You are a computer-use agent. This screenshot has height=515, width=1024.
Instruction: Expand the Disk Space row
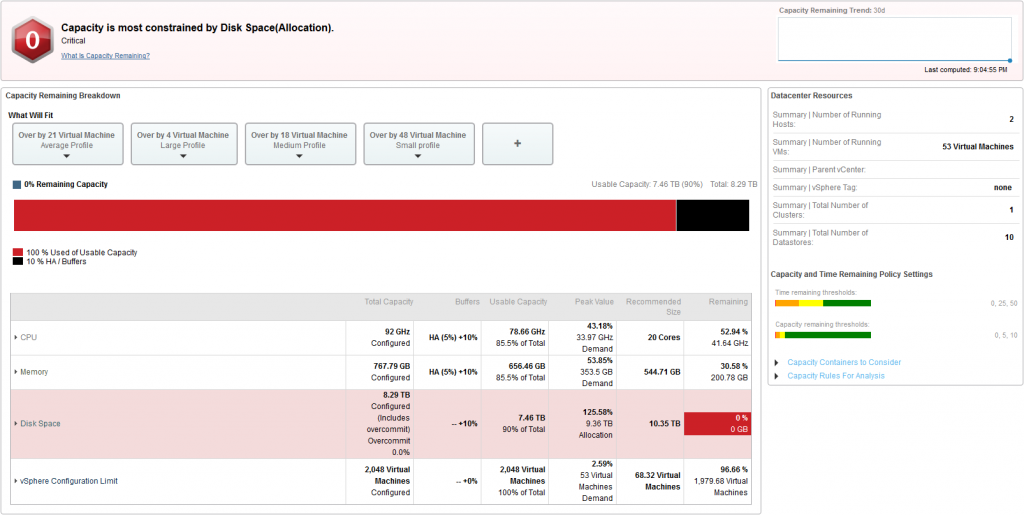(x=16, y=424)
